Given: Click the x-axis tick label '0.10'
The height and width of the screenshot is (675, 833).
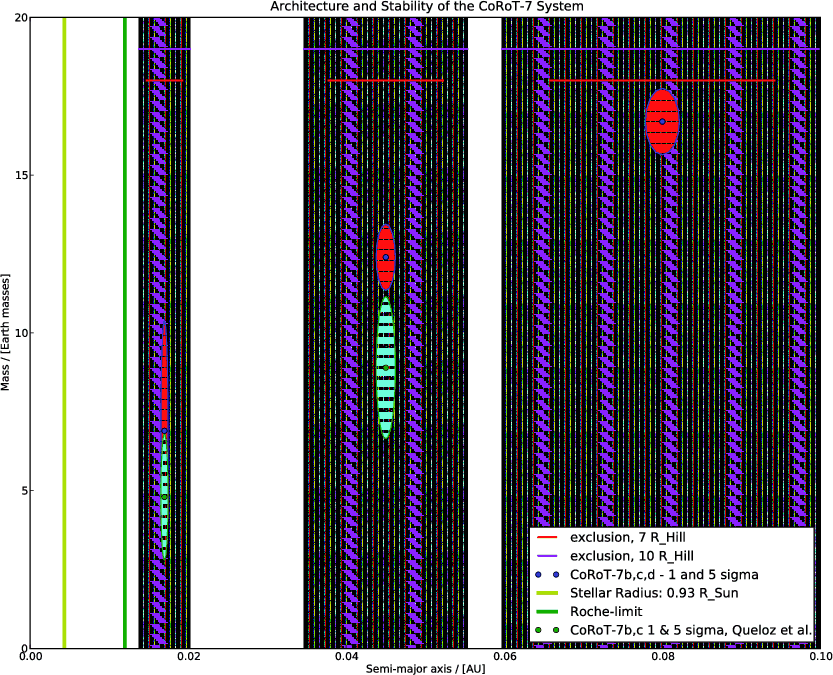Looking at the screenshot, I should point(821,657).
